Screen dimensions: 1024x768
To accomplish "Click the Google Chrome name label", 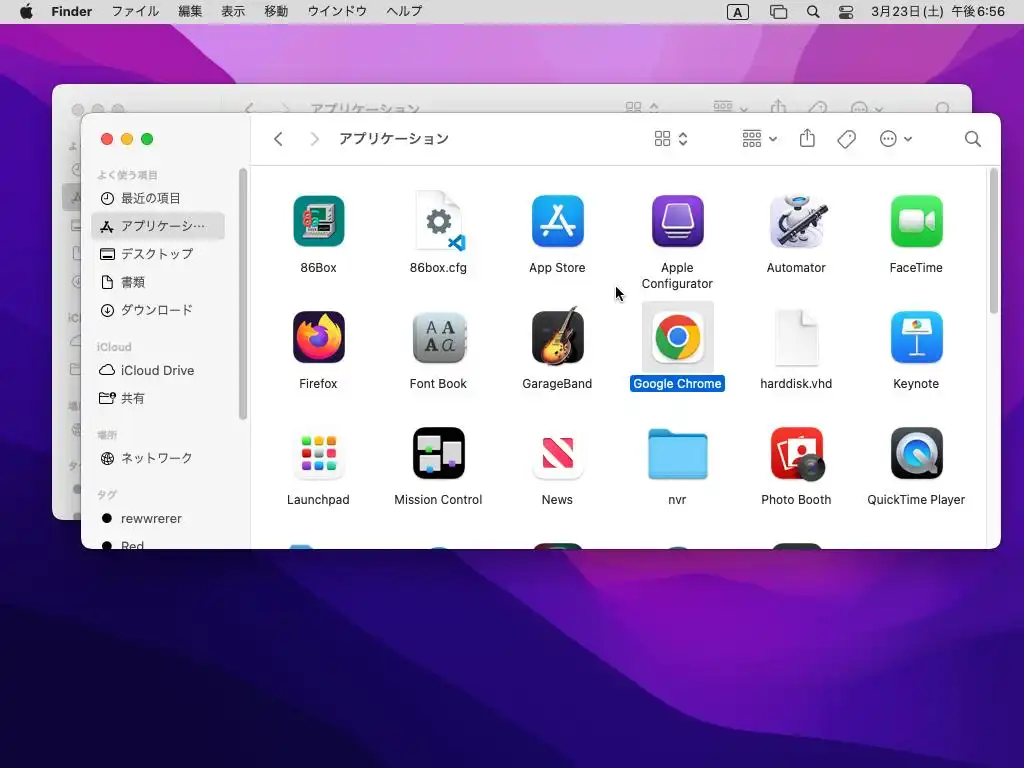I will tap(677, 384).
